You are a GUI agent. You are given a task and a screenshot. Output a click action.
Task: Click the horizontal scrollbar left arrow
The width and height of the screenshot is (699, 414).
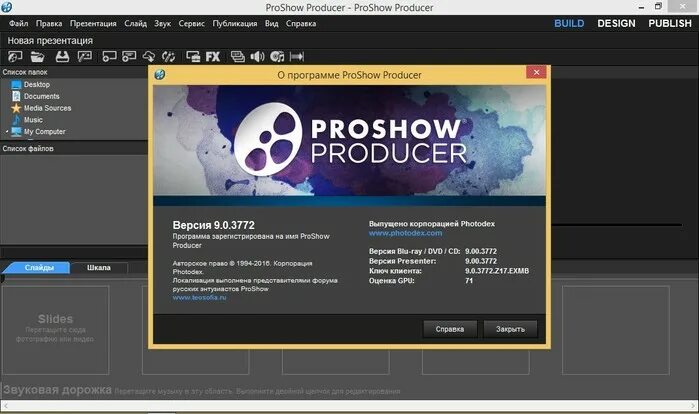pos(5,406)
